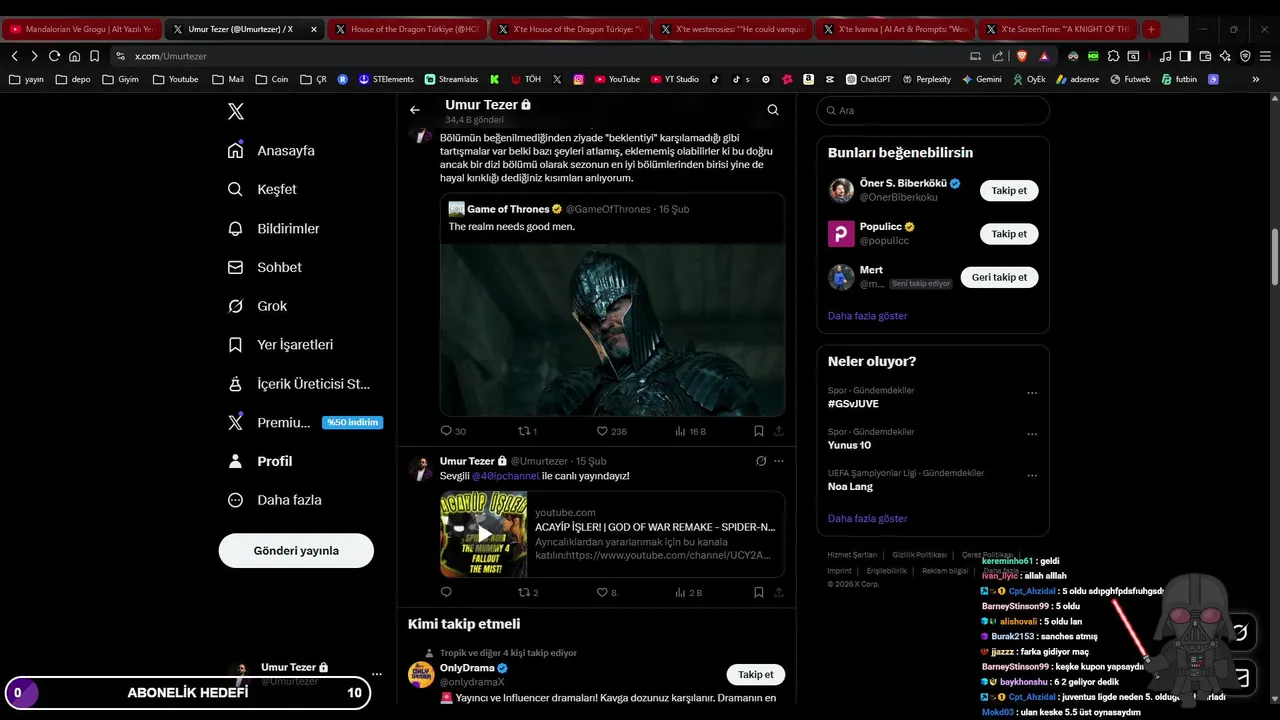Share the 15 Şub live stream post
Screen dimensions: 1280x720
point(779,592)
